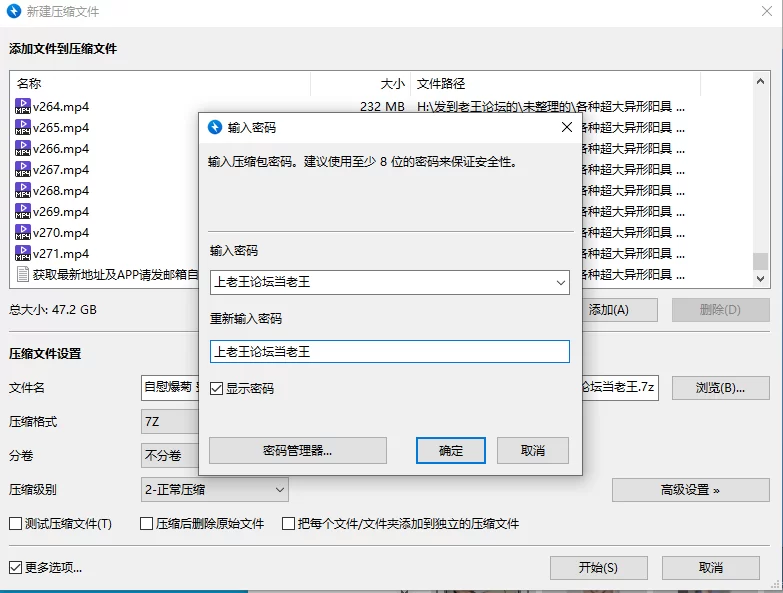Viewport: 783px width, 593px height.
Task: Click the 文件名 input field
Action: click(170, 388)
